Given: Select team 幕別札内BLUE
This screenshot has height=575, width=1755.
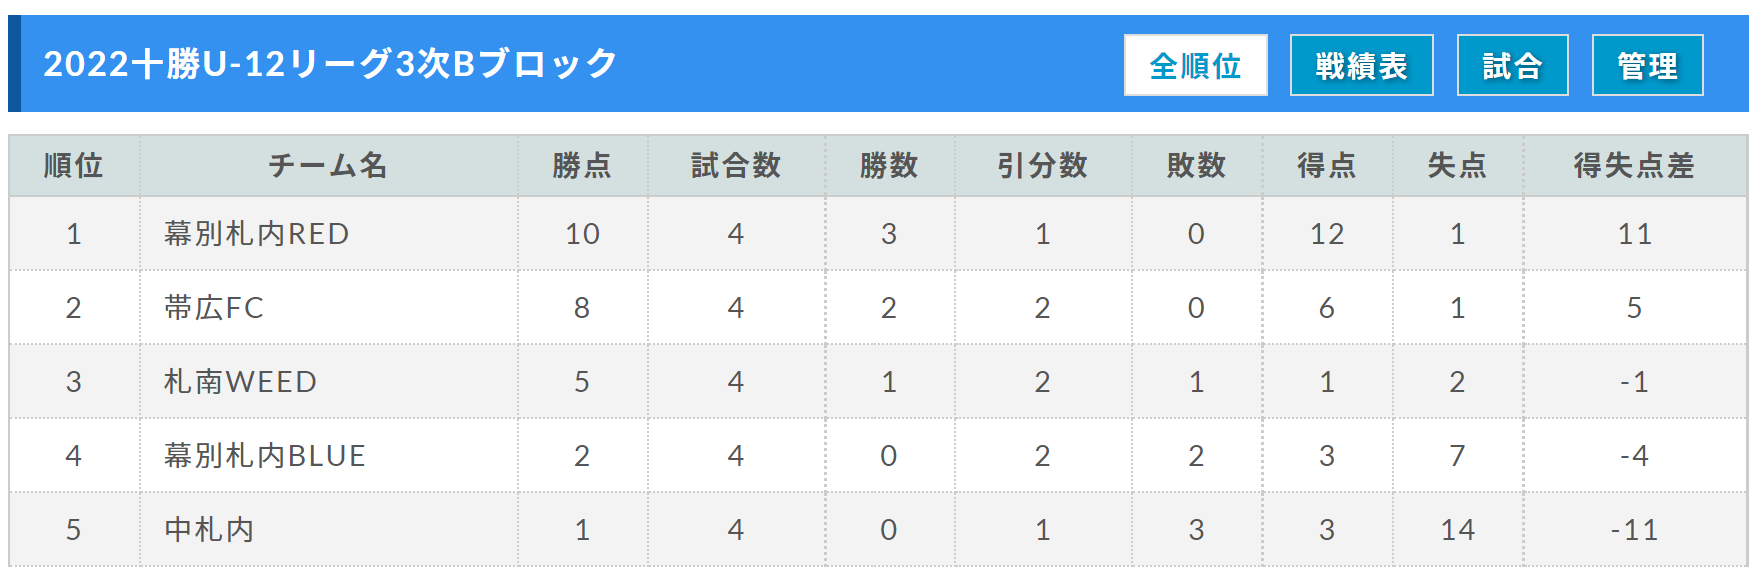Looking at the screenshot, I should [265, 456].
